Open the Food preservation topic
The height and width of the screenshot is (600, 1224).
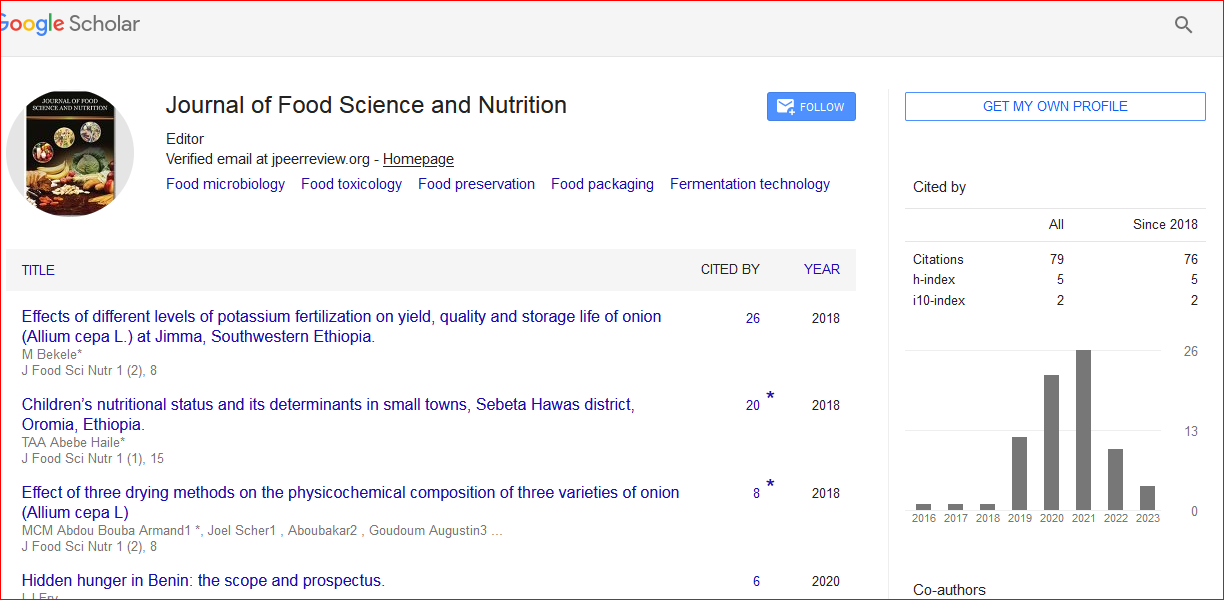coord(476,184)
